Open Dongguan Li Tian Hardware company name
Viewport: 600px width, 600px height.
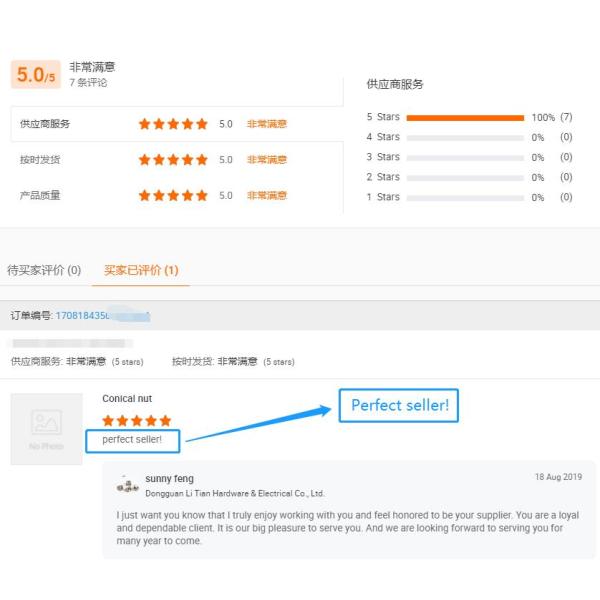tap(234, 493)
